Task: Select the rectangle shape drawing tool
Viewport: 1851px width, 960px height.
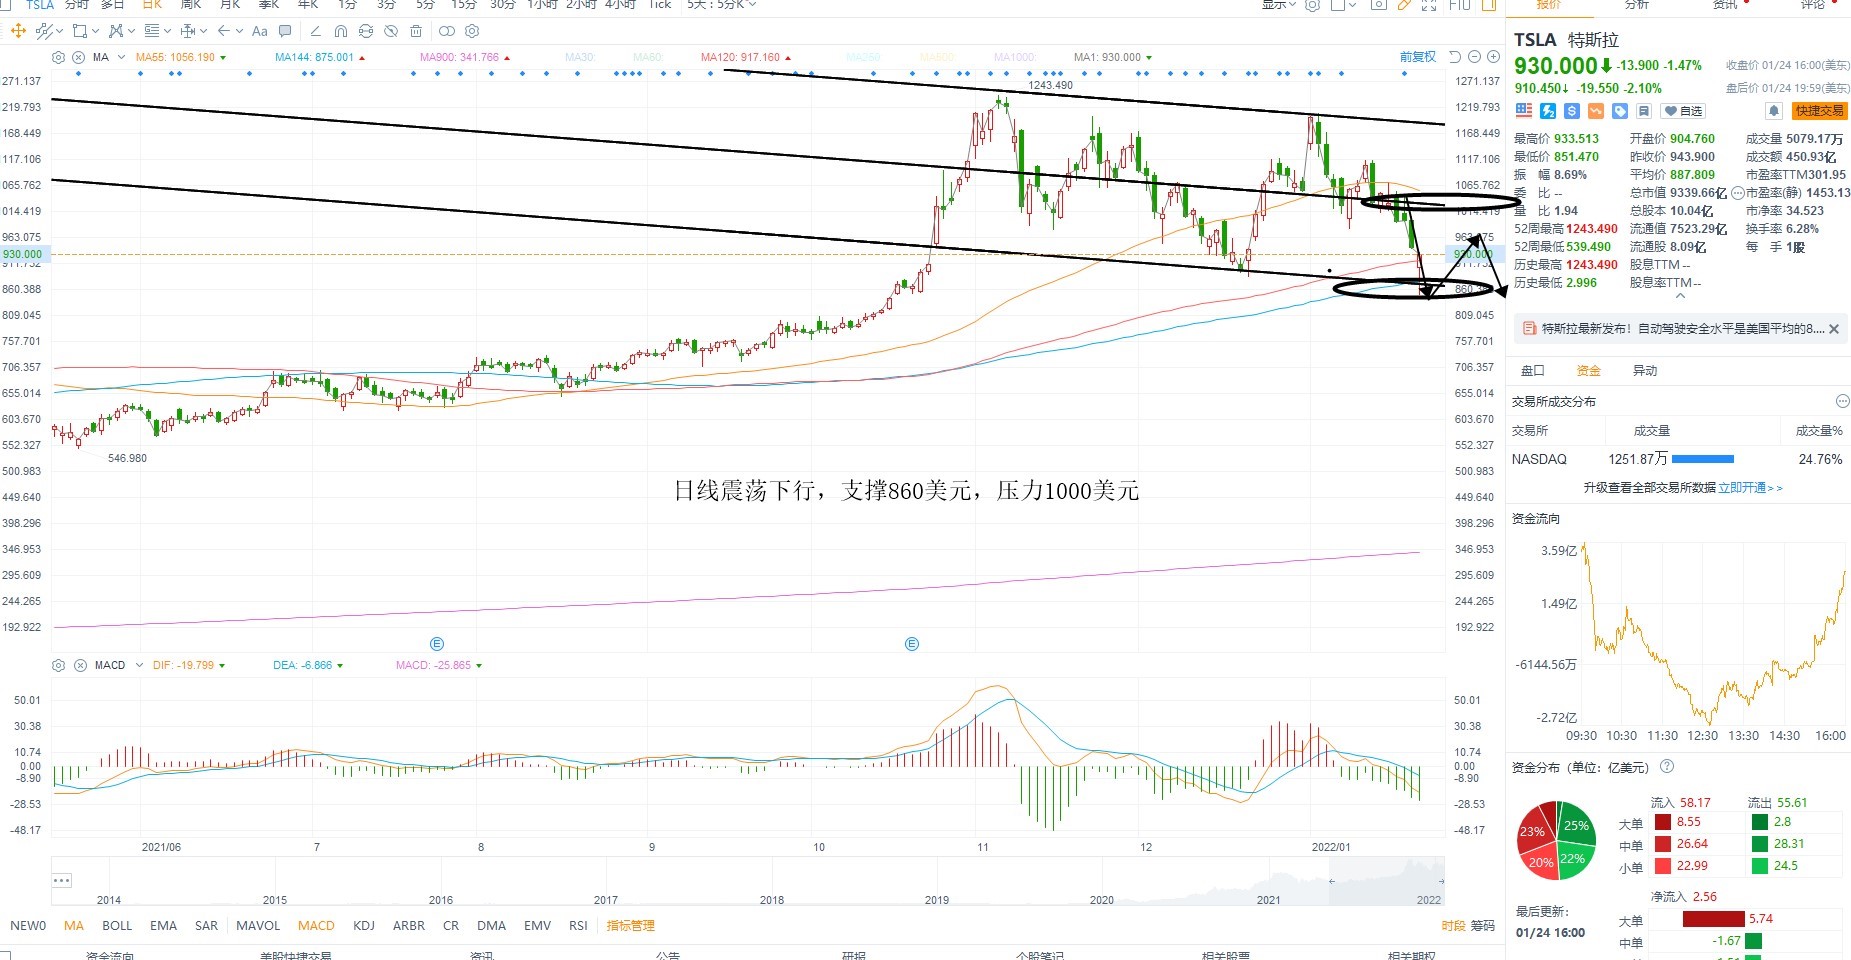Action: [x=79, y=31]
